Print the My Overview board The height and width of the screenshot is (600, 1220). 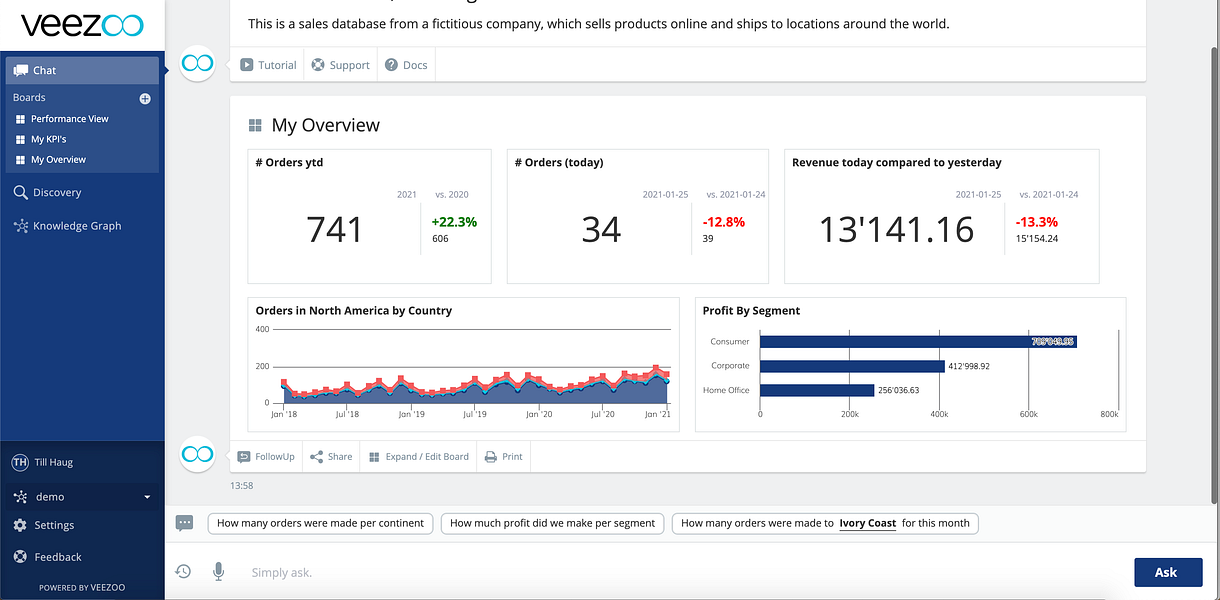(503, 456)
